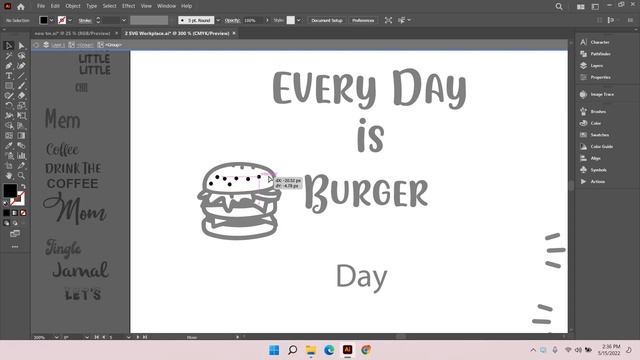640x360 pixels.
Task: Set paint mode to Gradient
Action: pos(15,213)
